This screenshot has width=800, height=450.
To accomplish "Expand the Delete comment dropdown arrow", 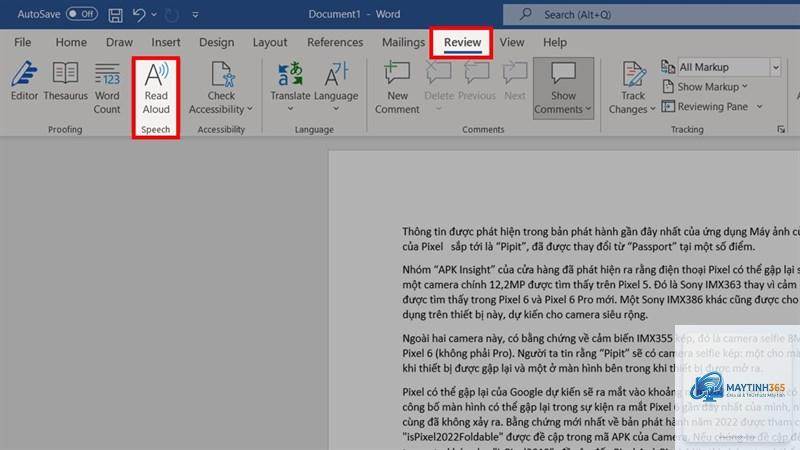I will (438, 108).
